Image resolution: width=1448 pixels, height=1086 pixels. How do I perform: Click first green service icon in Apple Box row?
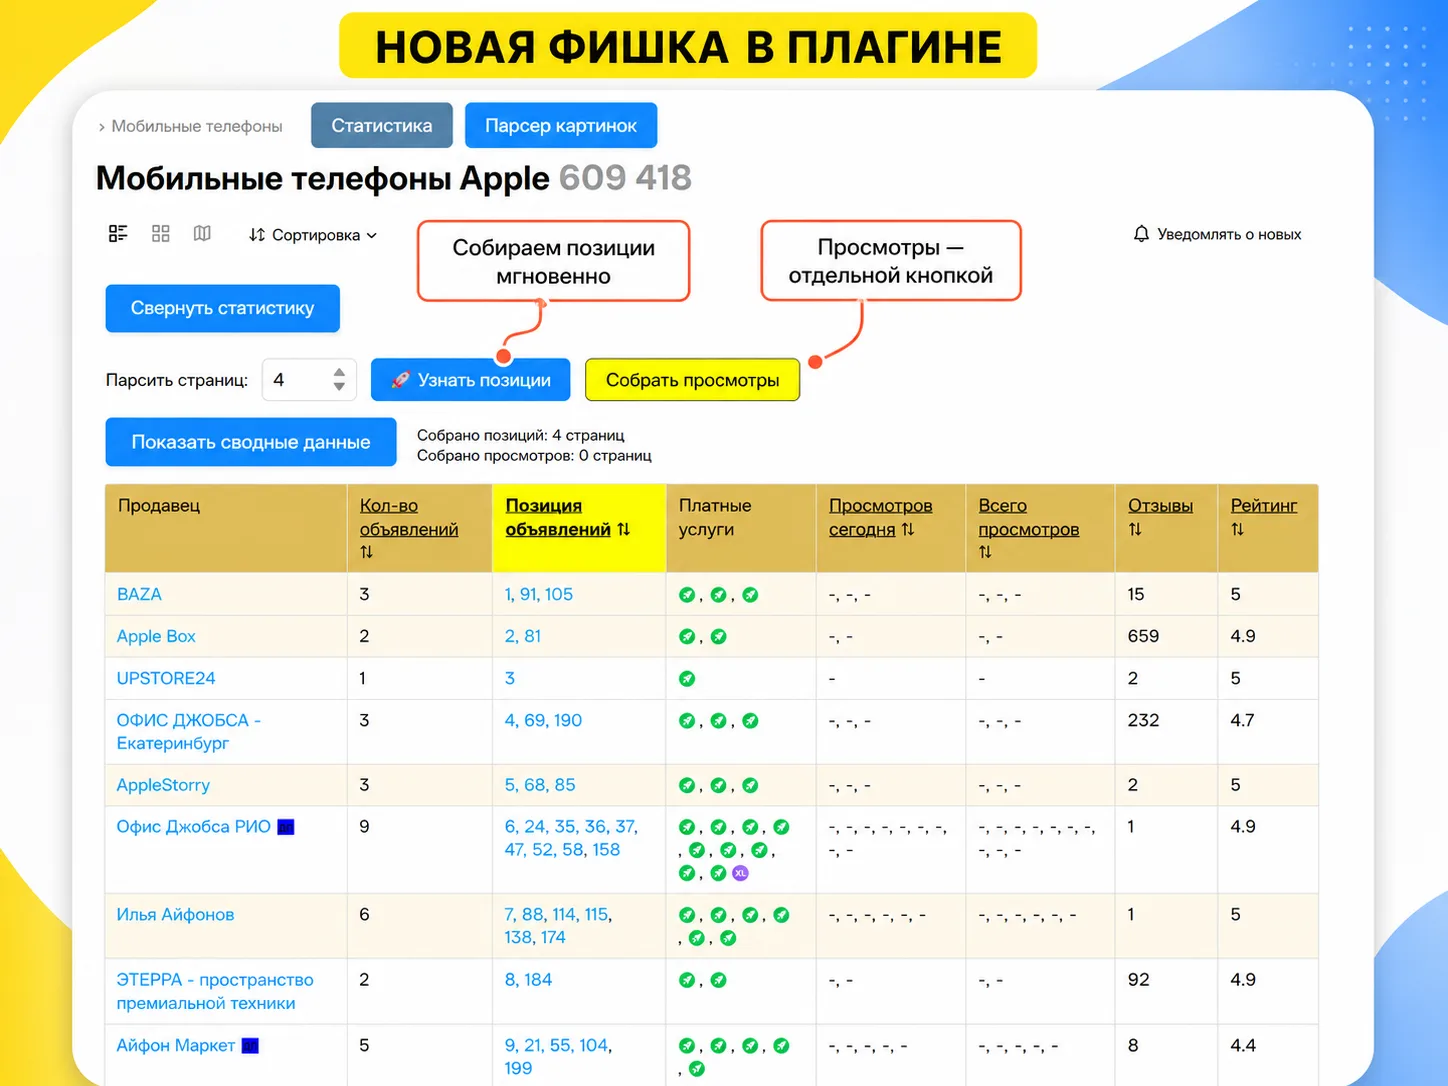[687, 637]
